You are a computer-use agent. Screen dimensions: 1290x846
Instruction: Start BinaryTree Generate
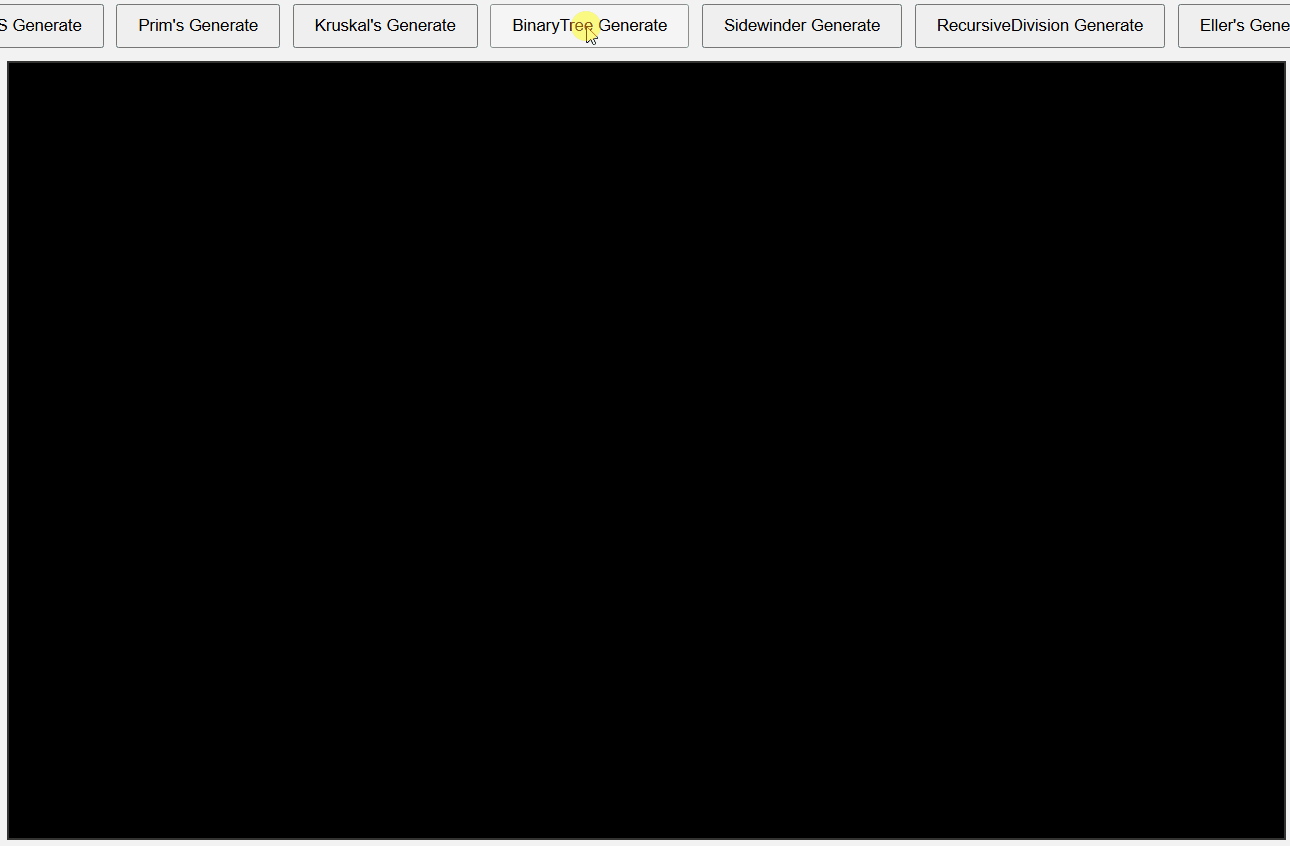coord(589,26)
